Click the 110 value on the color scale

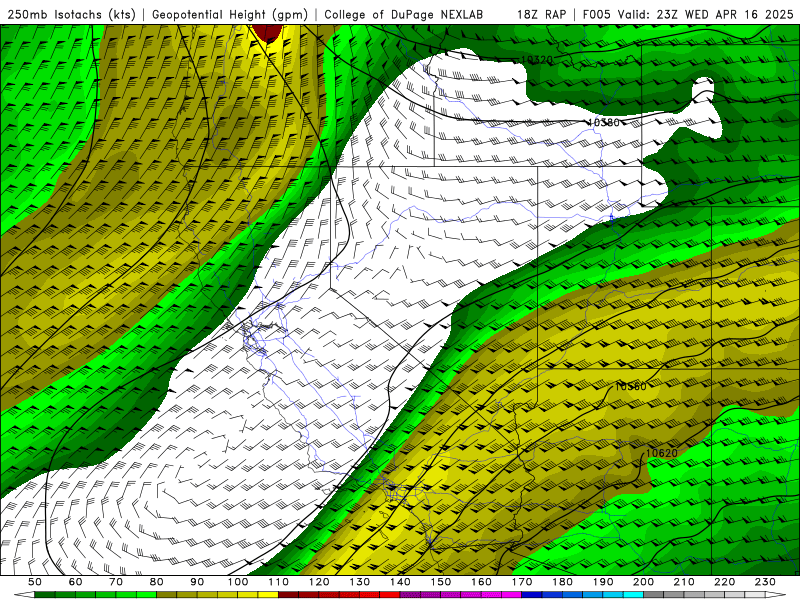click(279, 582)
